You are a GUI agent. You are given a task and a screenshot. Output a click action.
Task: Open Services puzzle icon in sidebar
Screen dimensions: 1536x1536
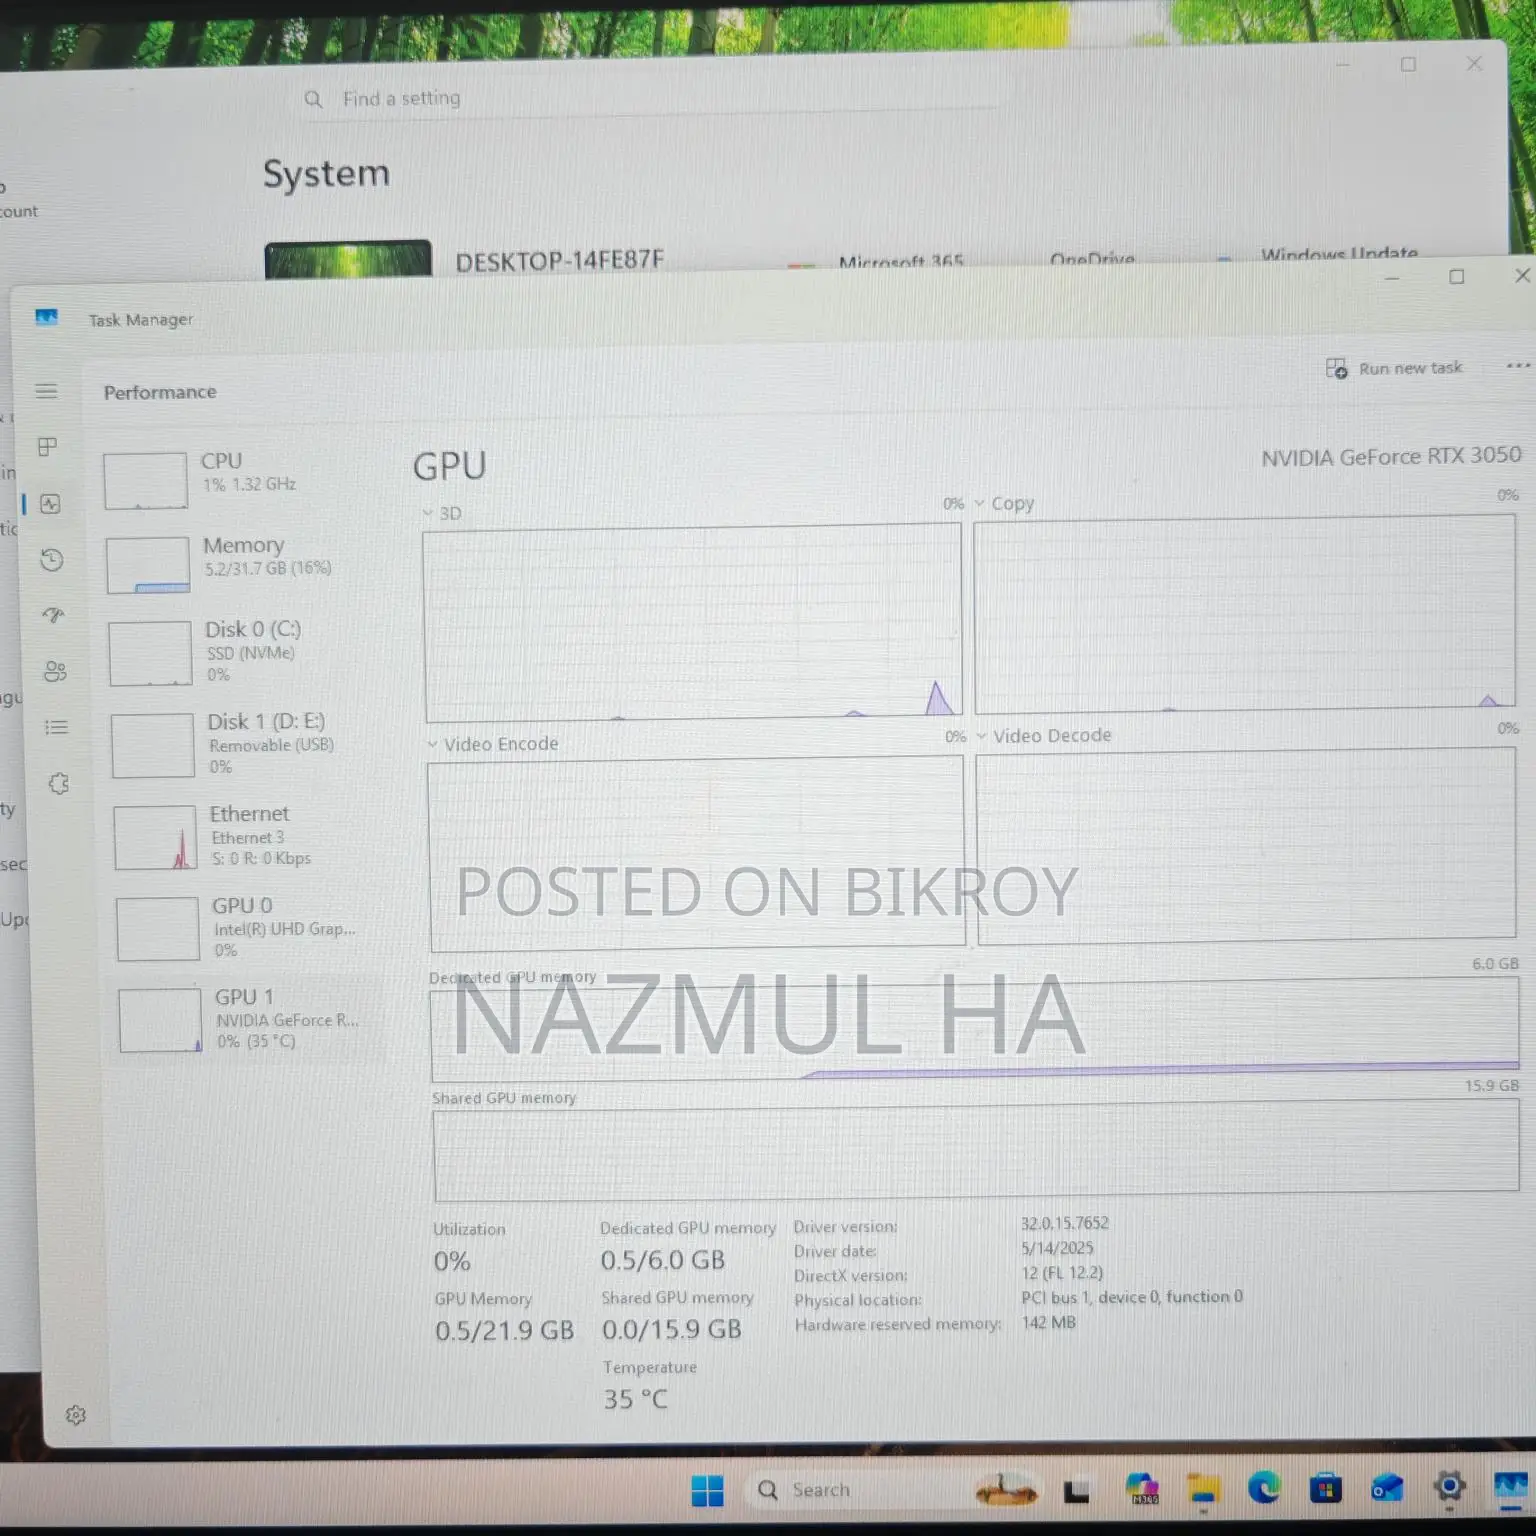(x=58, y=783)
